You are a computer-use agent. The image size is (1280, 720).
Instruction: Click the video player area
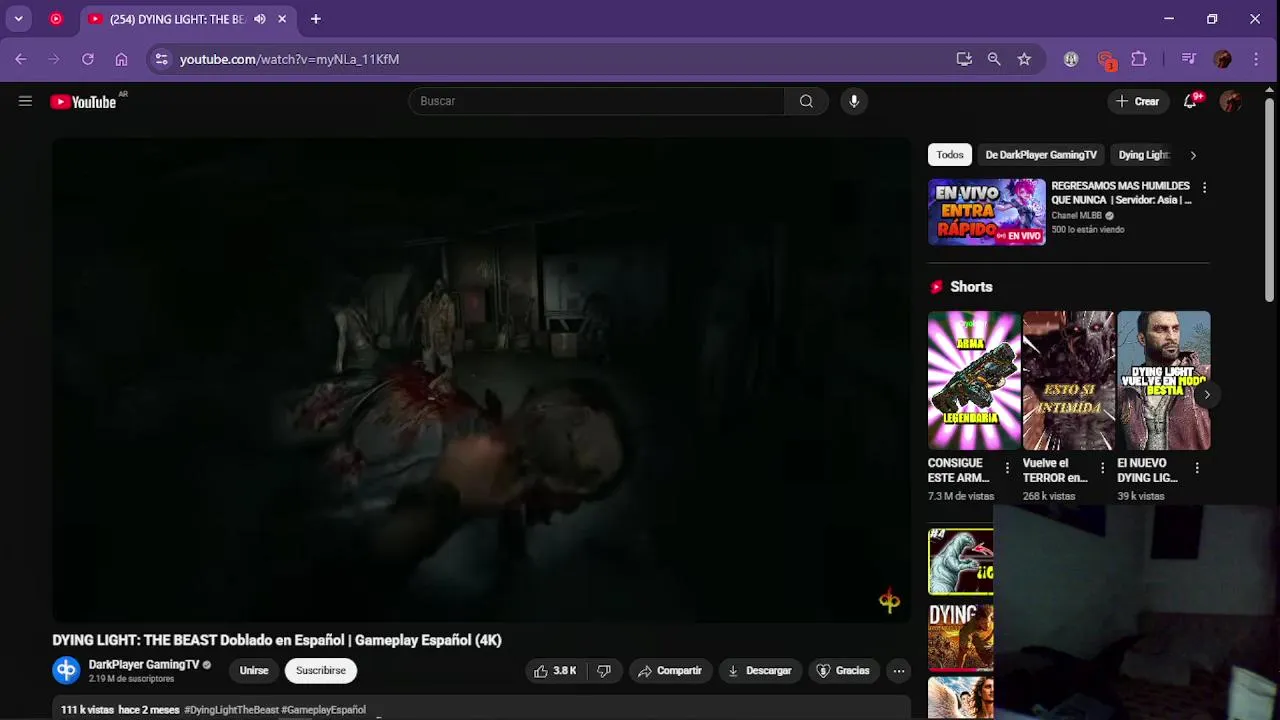[x=481, y=380]
